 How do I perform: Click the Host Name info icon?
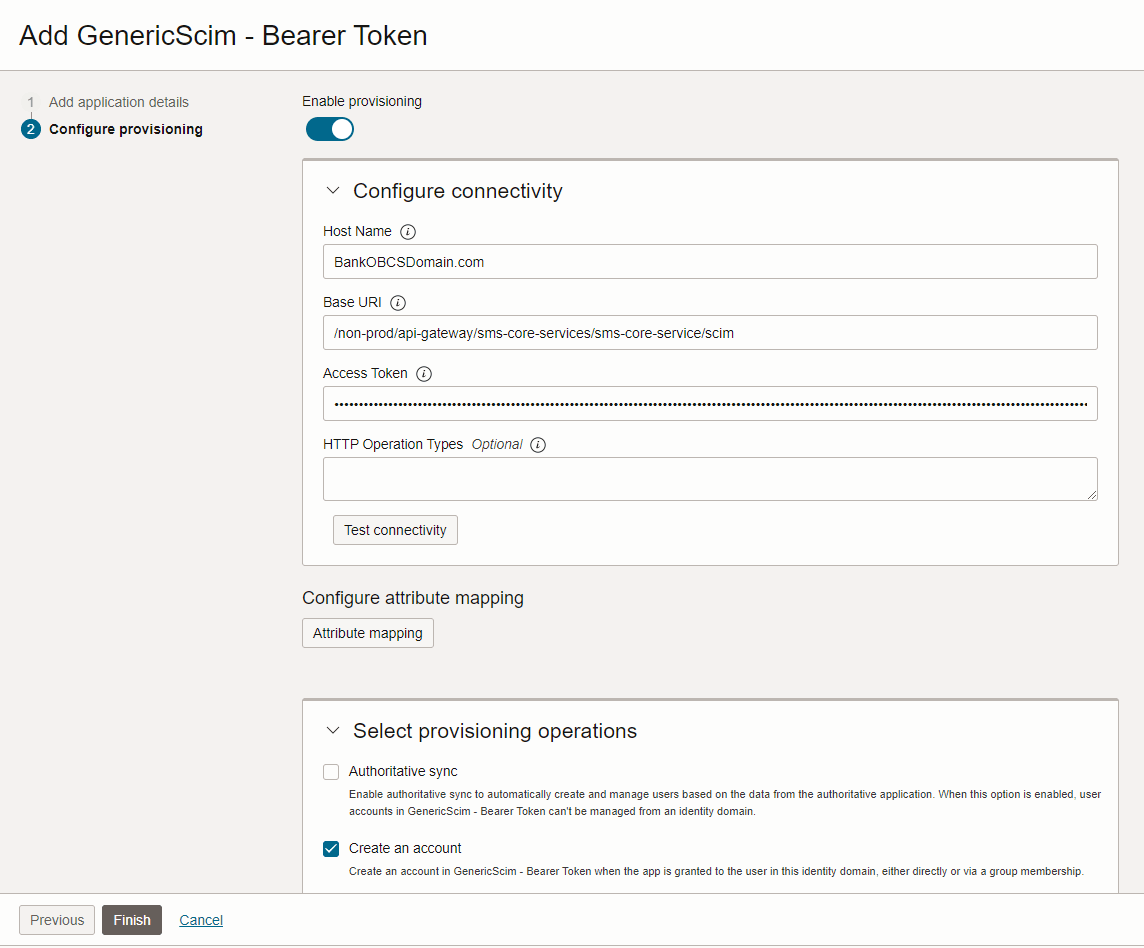point(407,232)
